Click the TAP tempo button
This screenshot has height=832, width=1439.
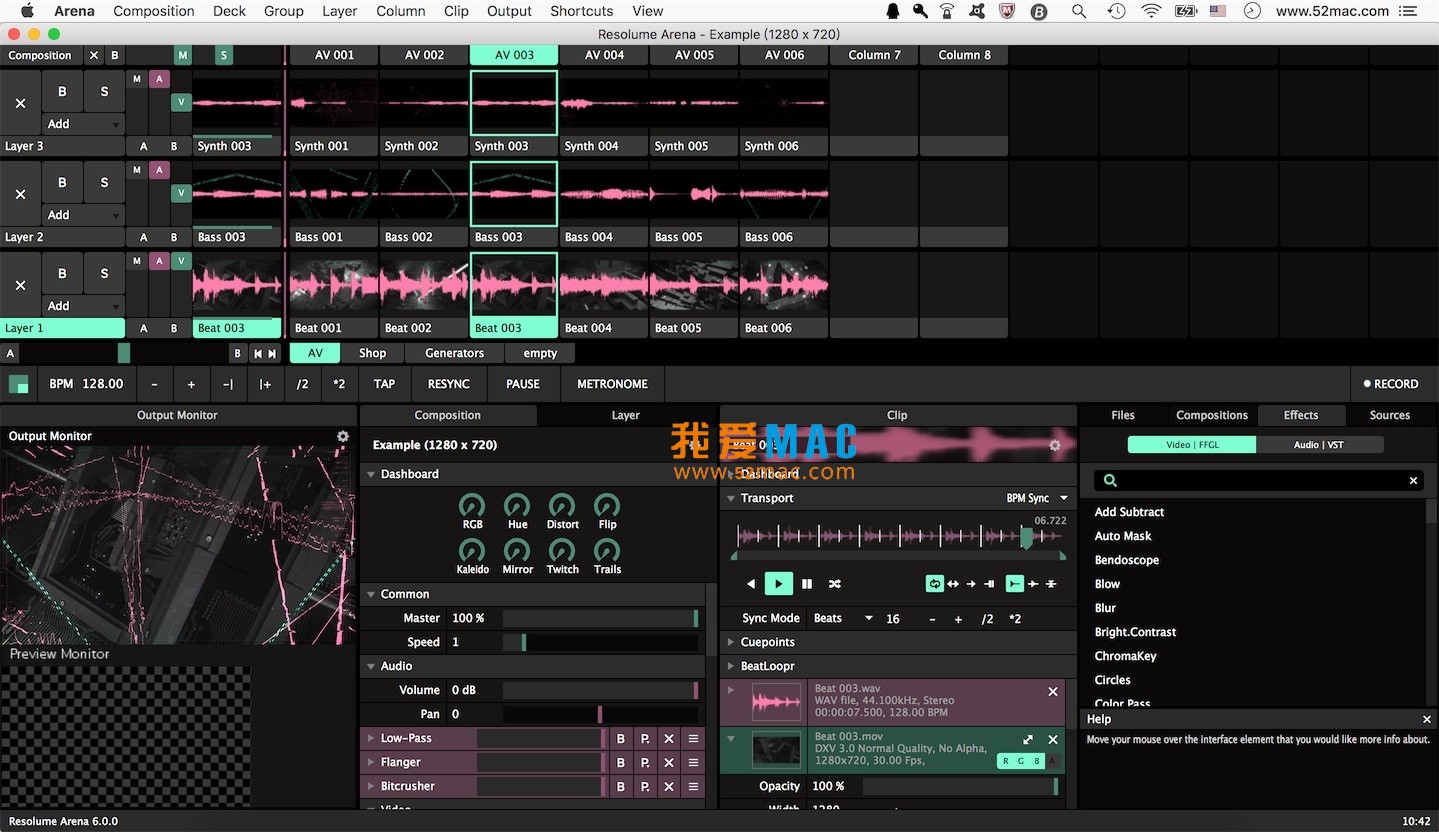pos(384,383)
